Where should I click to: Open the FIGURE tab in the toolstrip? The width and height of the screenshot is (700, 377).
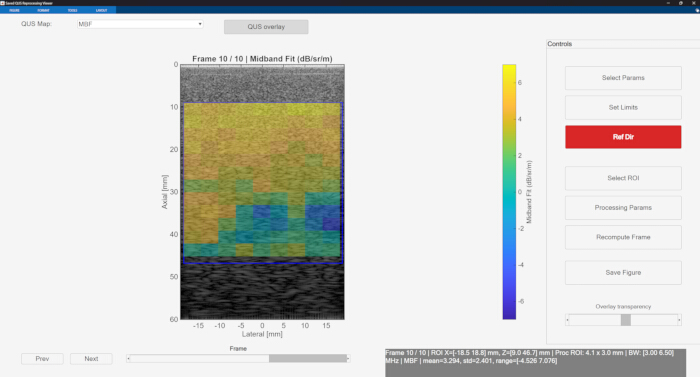point(14,10)
